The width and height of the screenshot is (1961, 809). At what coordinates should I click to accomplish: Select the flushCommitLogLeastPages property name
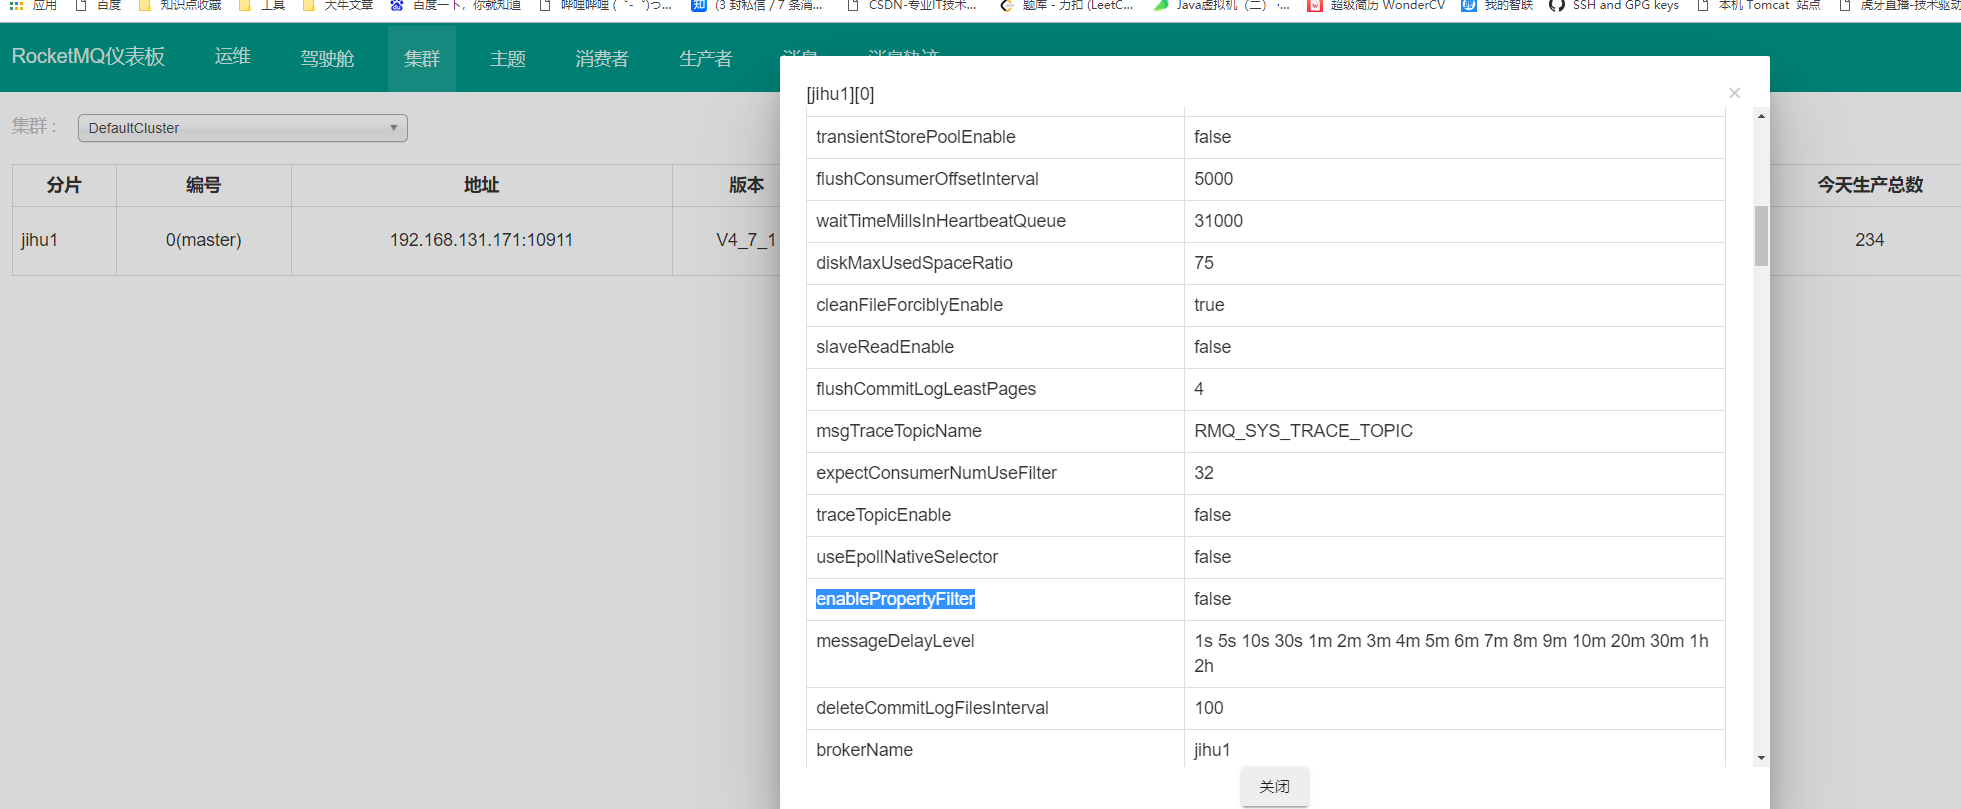[x=926, y=389]
